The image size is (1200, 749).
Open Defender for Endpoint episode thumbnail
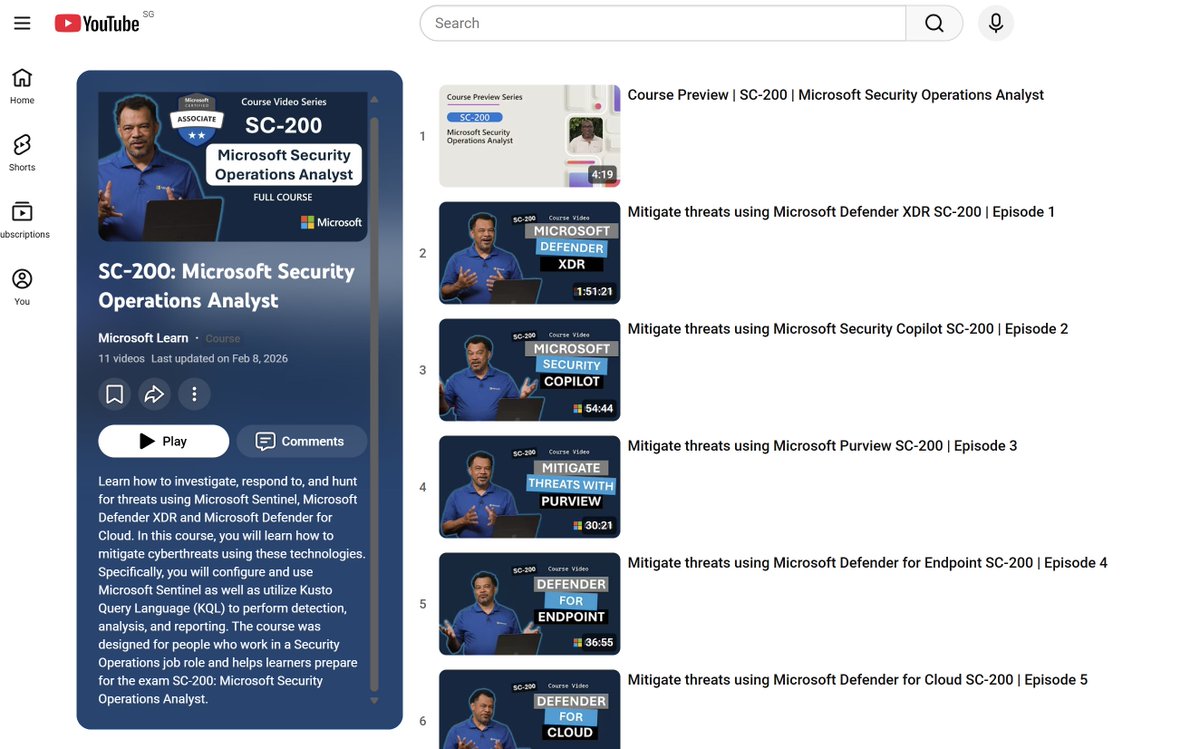(529, 604)
